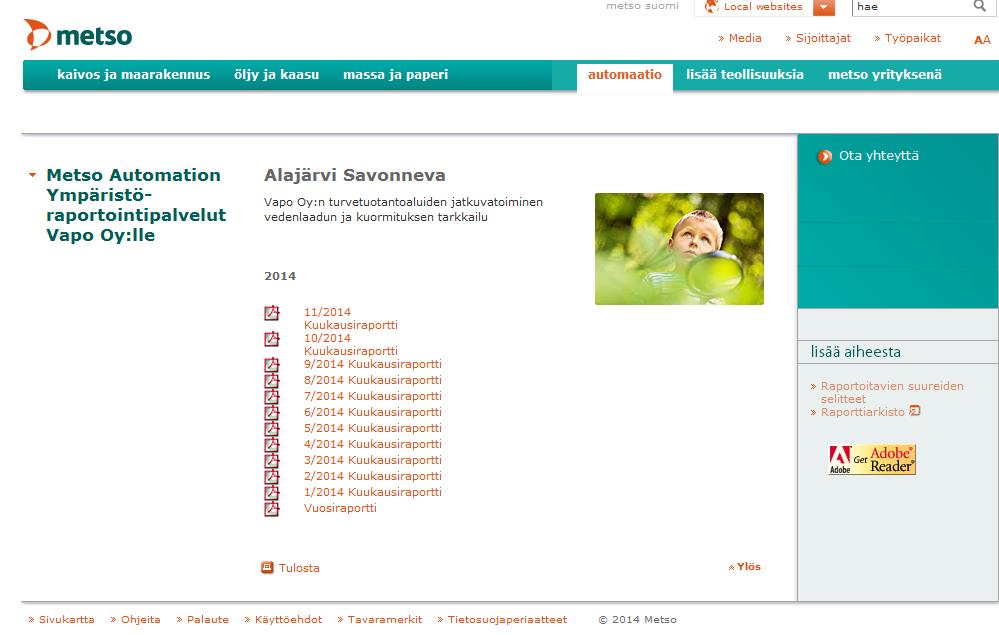Click the globe icon beside Local websites
This screenshot has height=635, width=999.
(711, 7)
